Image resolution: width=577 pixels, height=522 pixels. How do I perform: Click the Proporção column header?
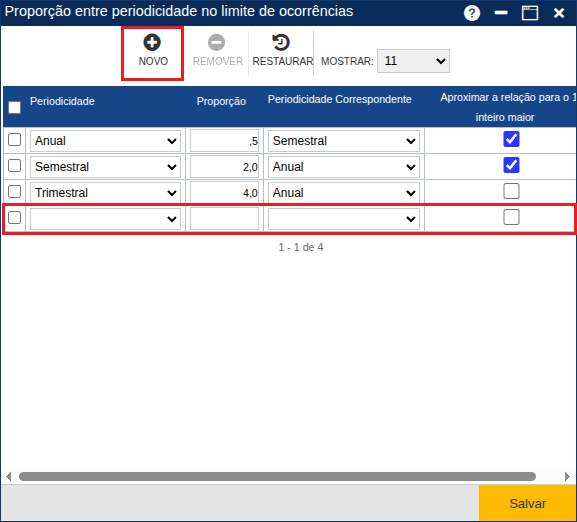tap(221, 101)
